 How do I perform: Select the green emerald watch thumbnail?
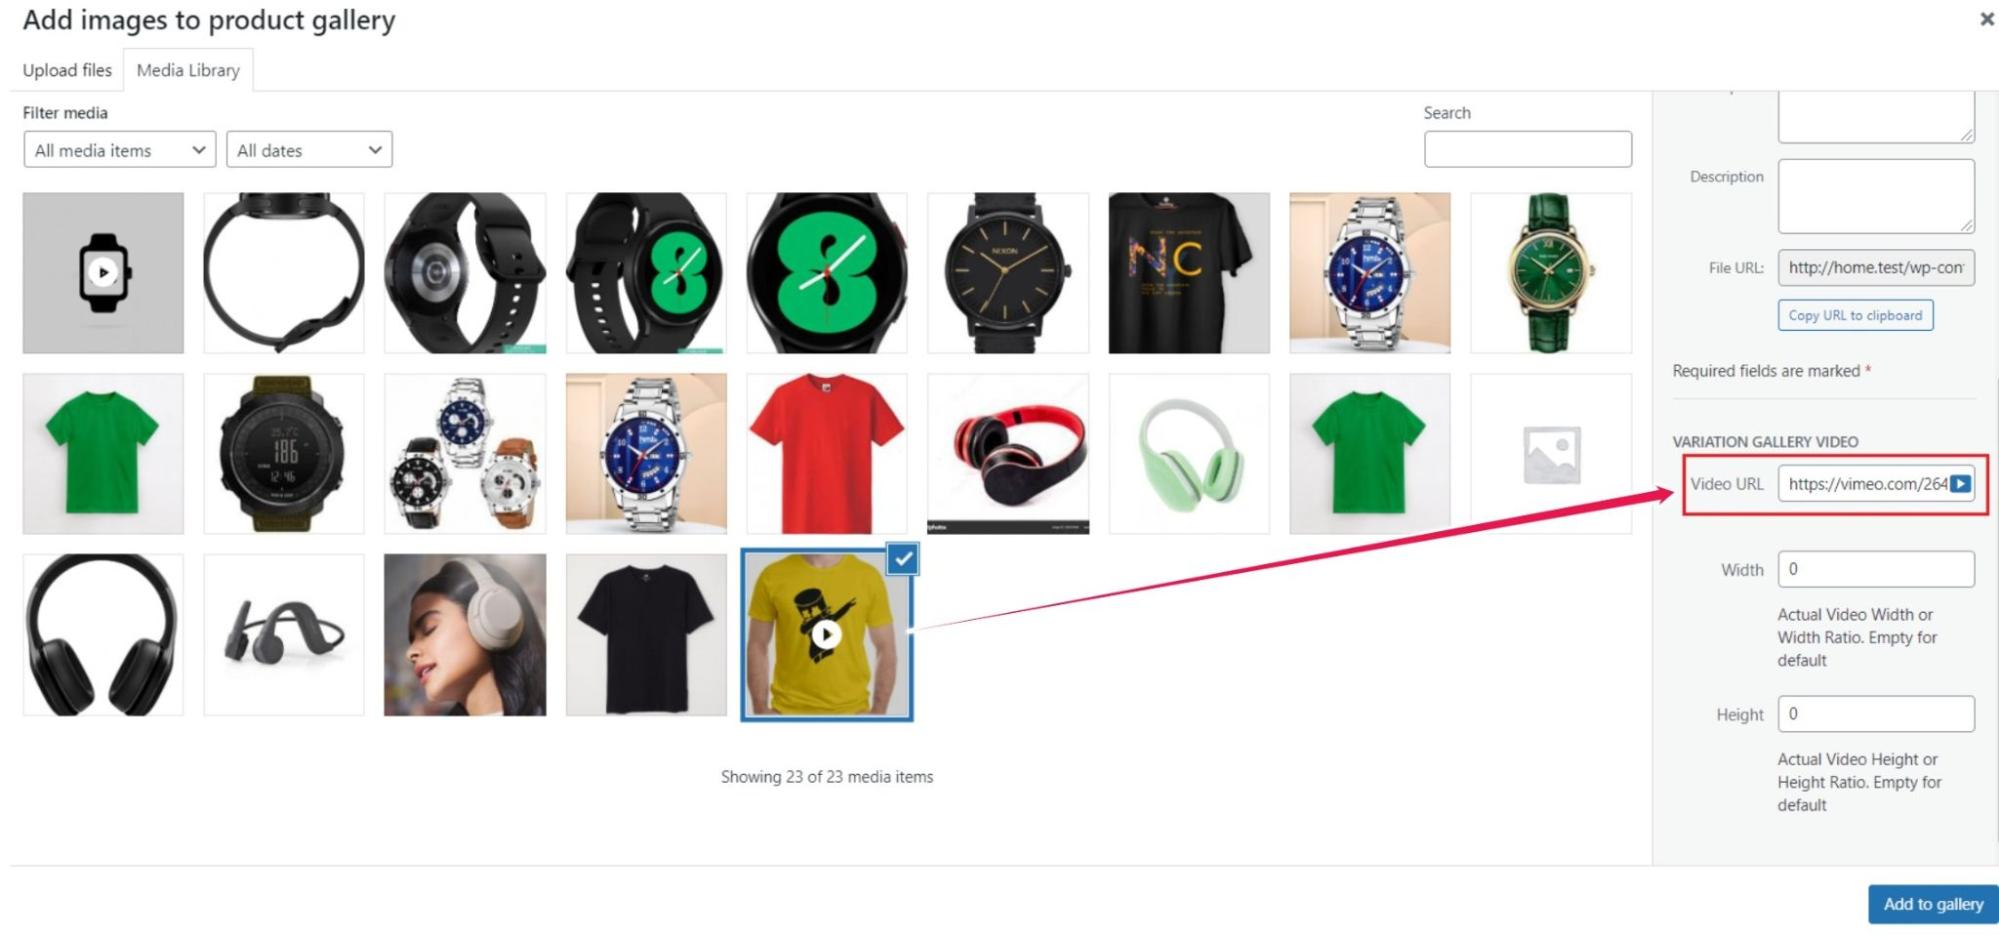pos(1551,273)
